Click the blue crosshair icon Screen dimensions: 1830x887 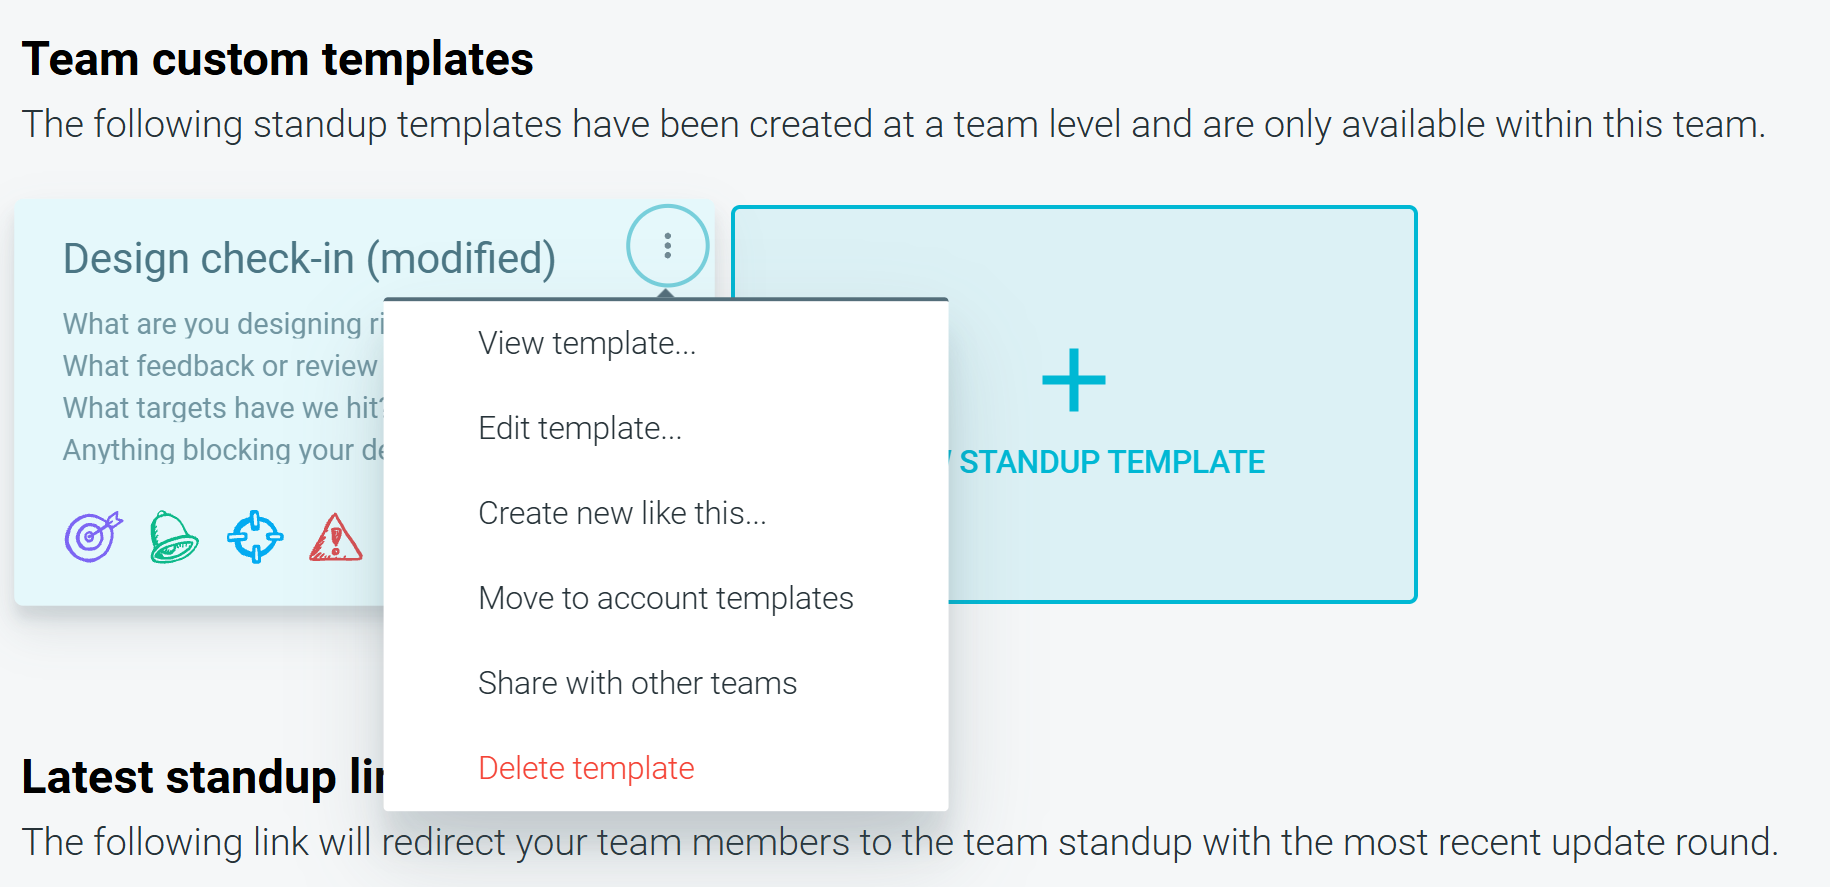[255, 537]
